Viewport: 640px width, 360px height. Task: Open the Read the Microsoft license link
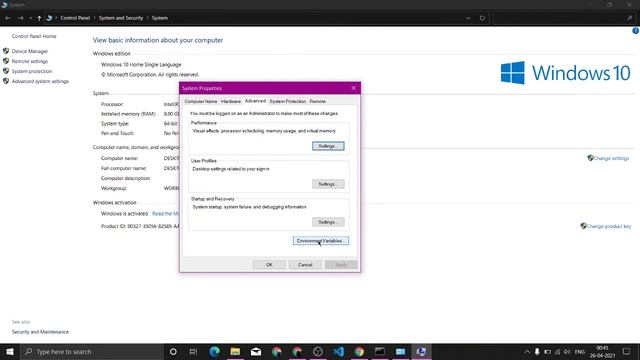pos(165,213)
